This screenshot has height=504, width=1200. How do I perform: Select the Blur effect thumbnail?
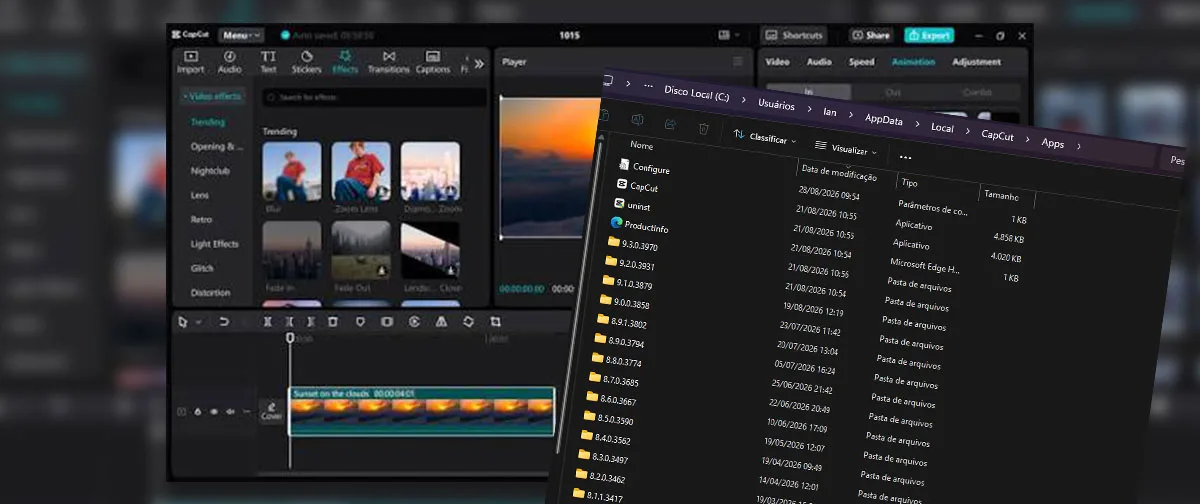click(292, 172)
